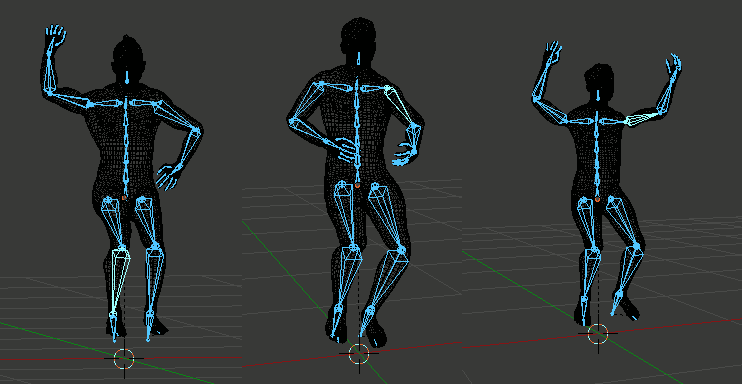The height and width of the screenshot is (384, 742).
Task: Select the hand bones resting on the hip of the one-arm-raised figure
Action: click(x=168, y=176)
